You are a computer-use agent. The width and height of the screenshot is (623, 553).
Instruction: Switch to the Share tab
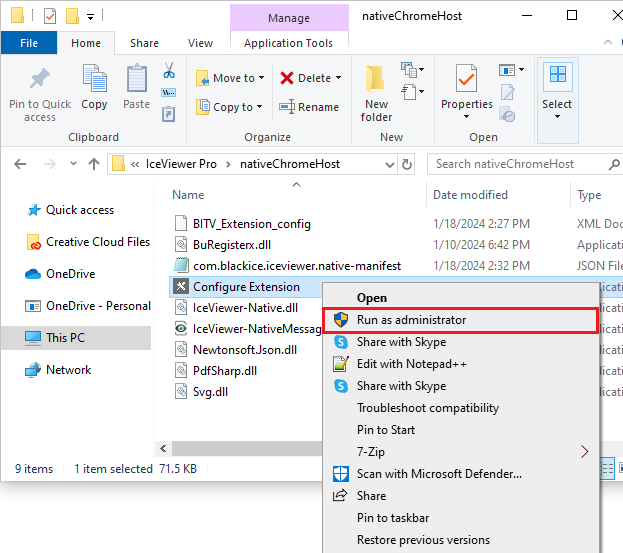[144, 43]
